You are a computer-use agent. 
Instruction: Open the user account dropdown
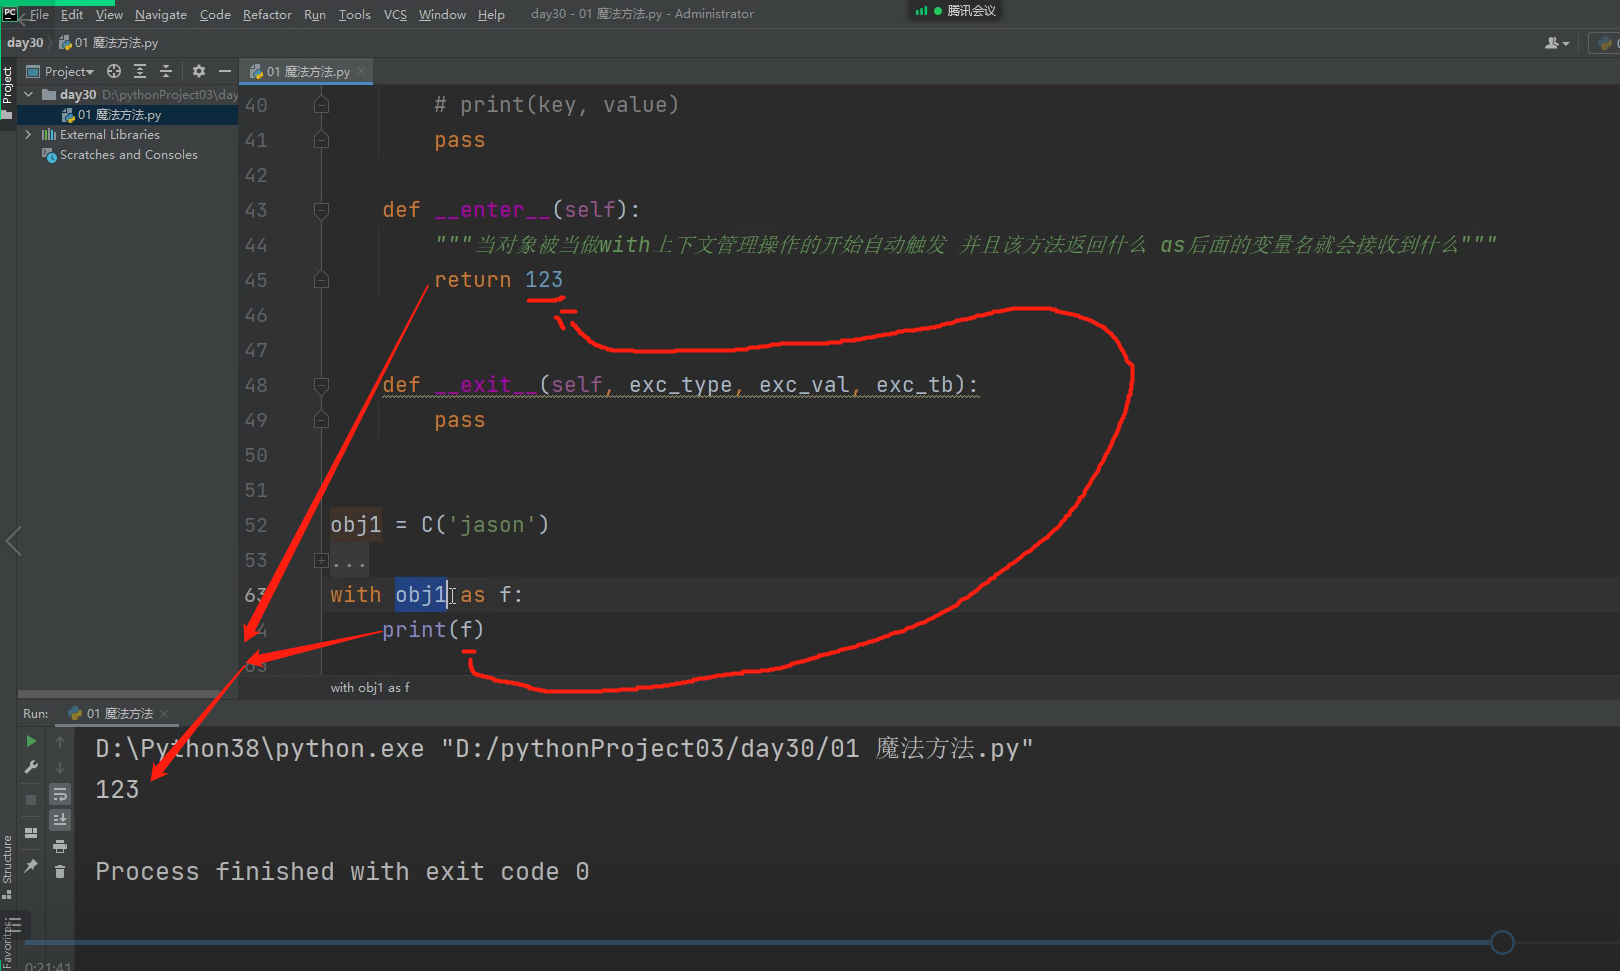click(x=1557, y=43)
